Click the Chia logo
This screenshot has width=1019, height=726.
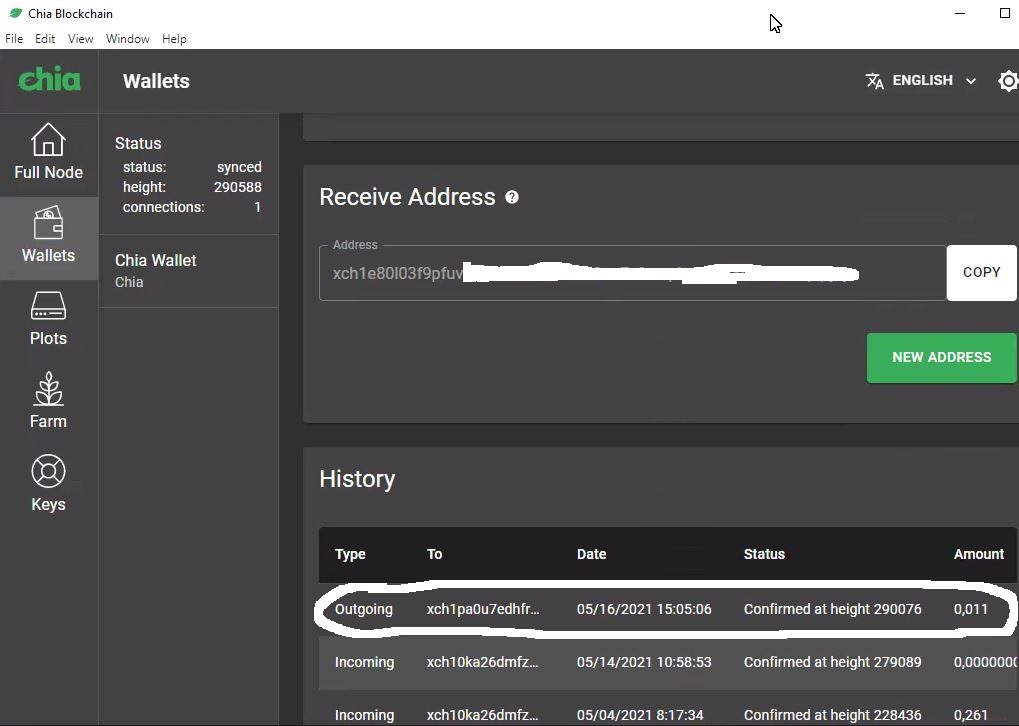click(49, 80)
